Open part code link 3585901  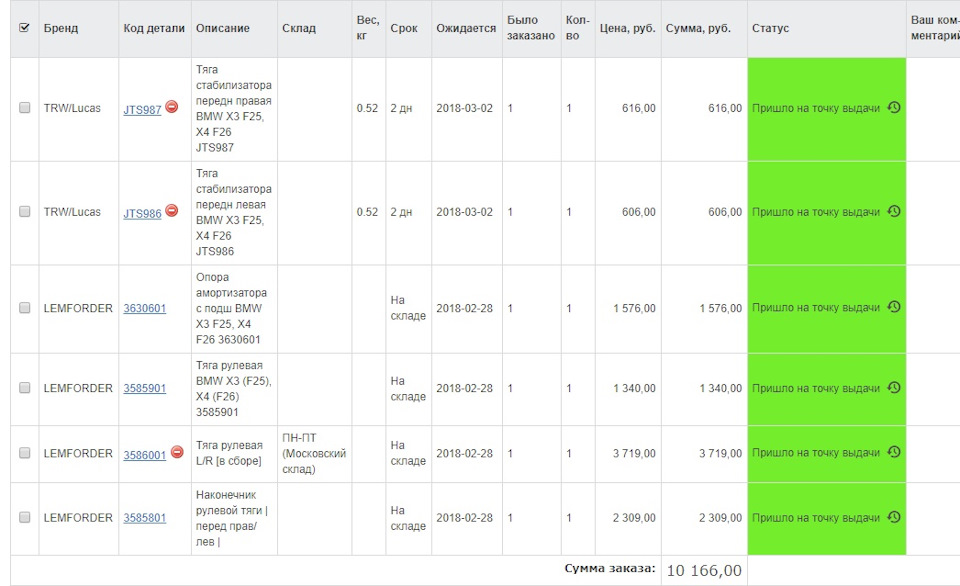click(144, 388)
